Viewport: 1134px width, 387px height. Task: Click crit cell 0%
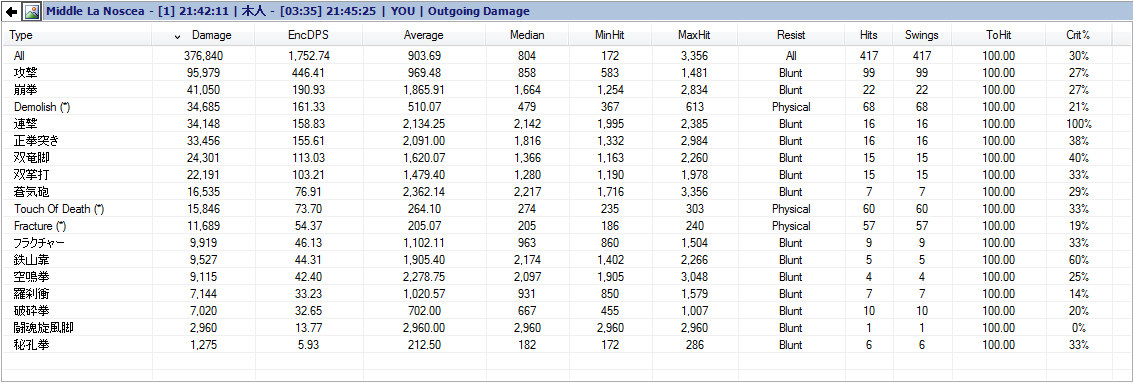[x=1078, y=328]
